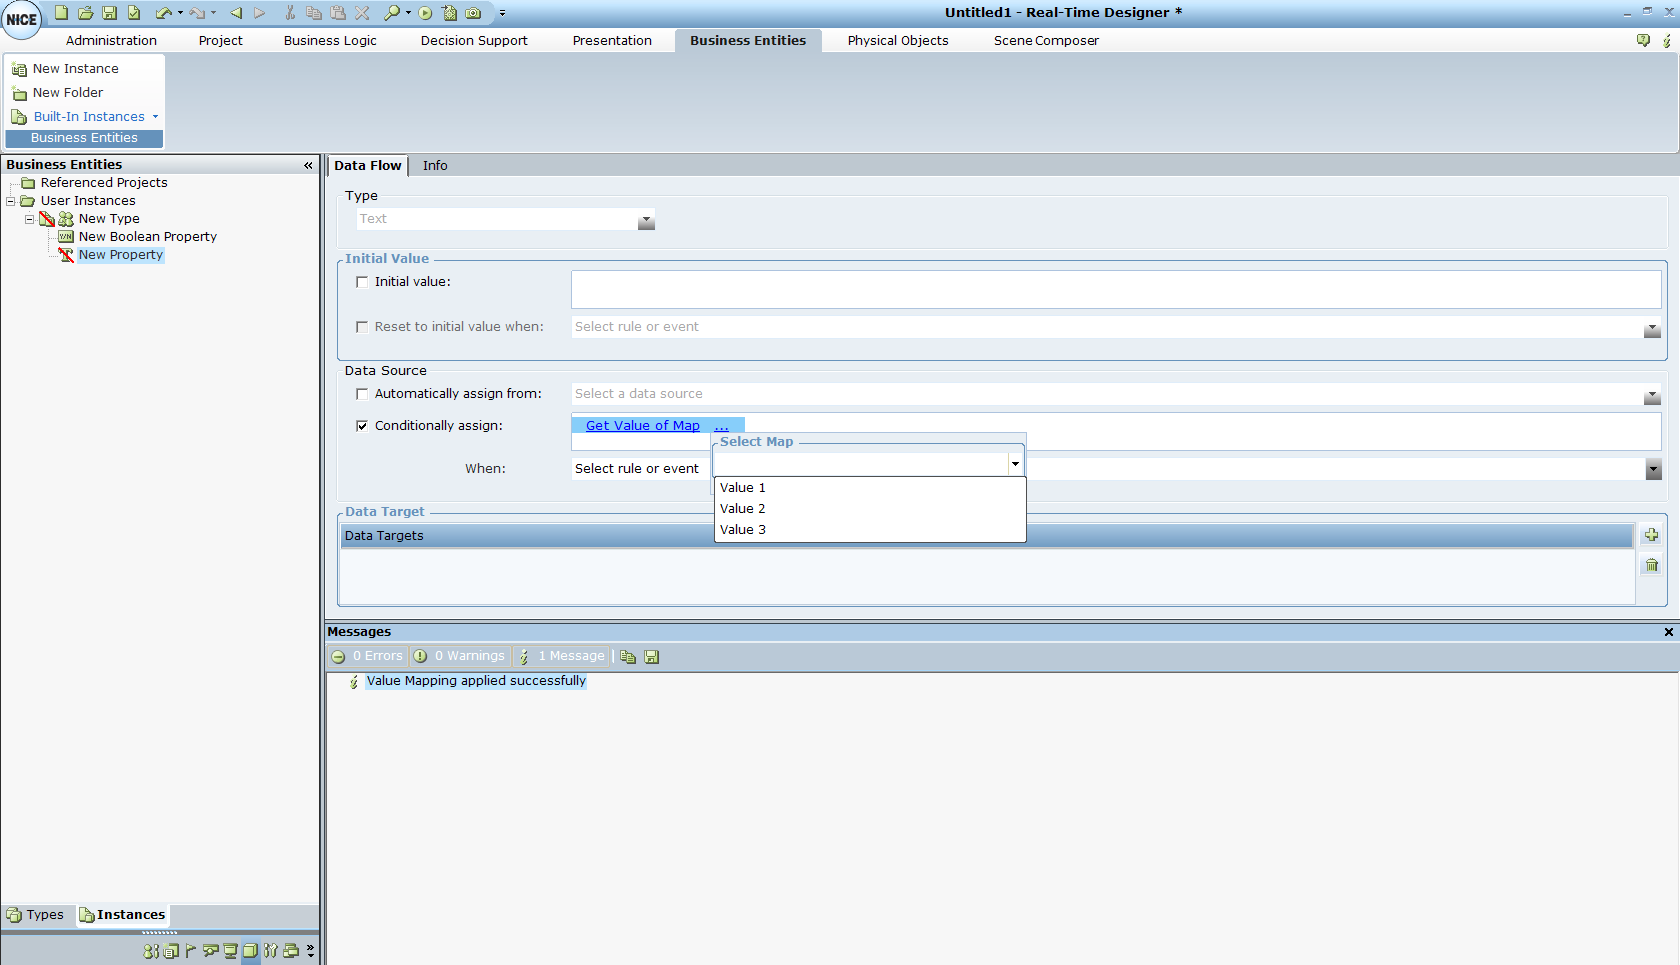This screenshot has width=1680, height=965.
Task: Open the magnifier search tool
Action: click(392, 13)
